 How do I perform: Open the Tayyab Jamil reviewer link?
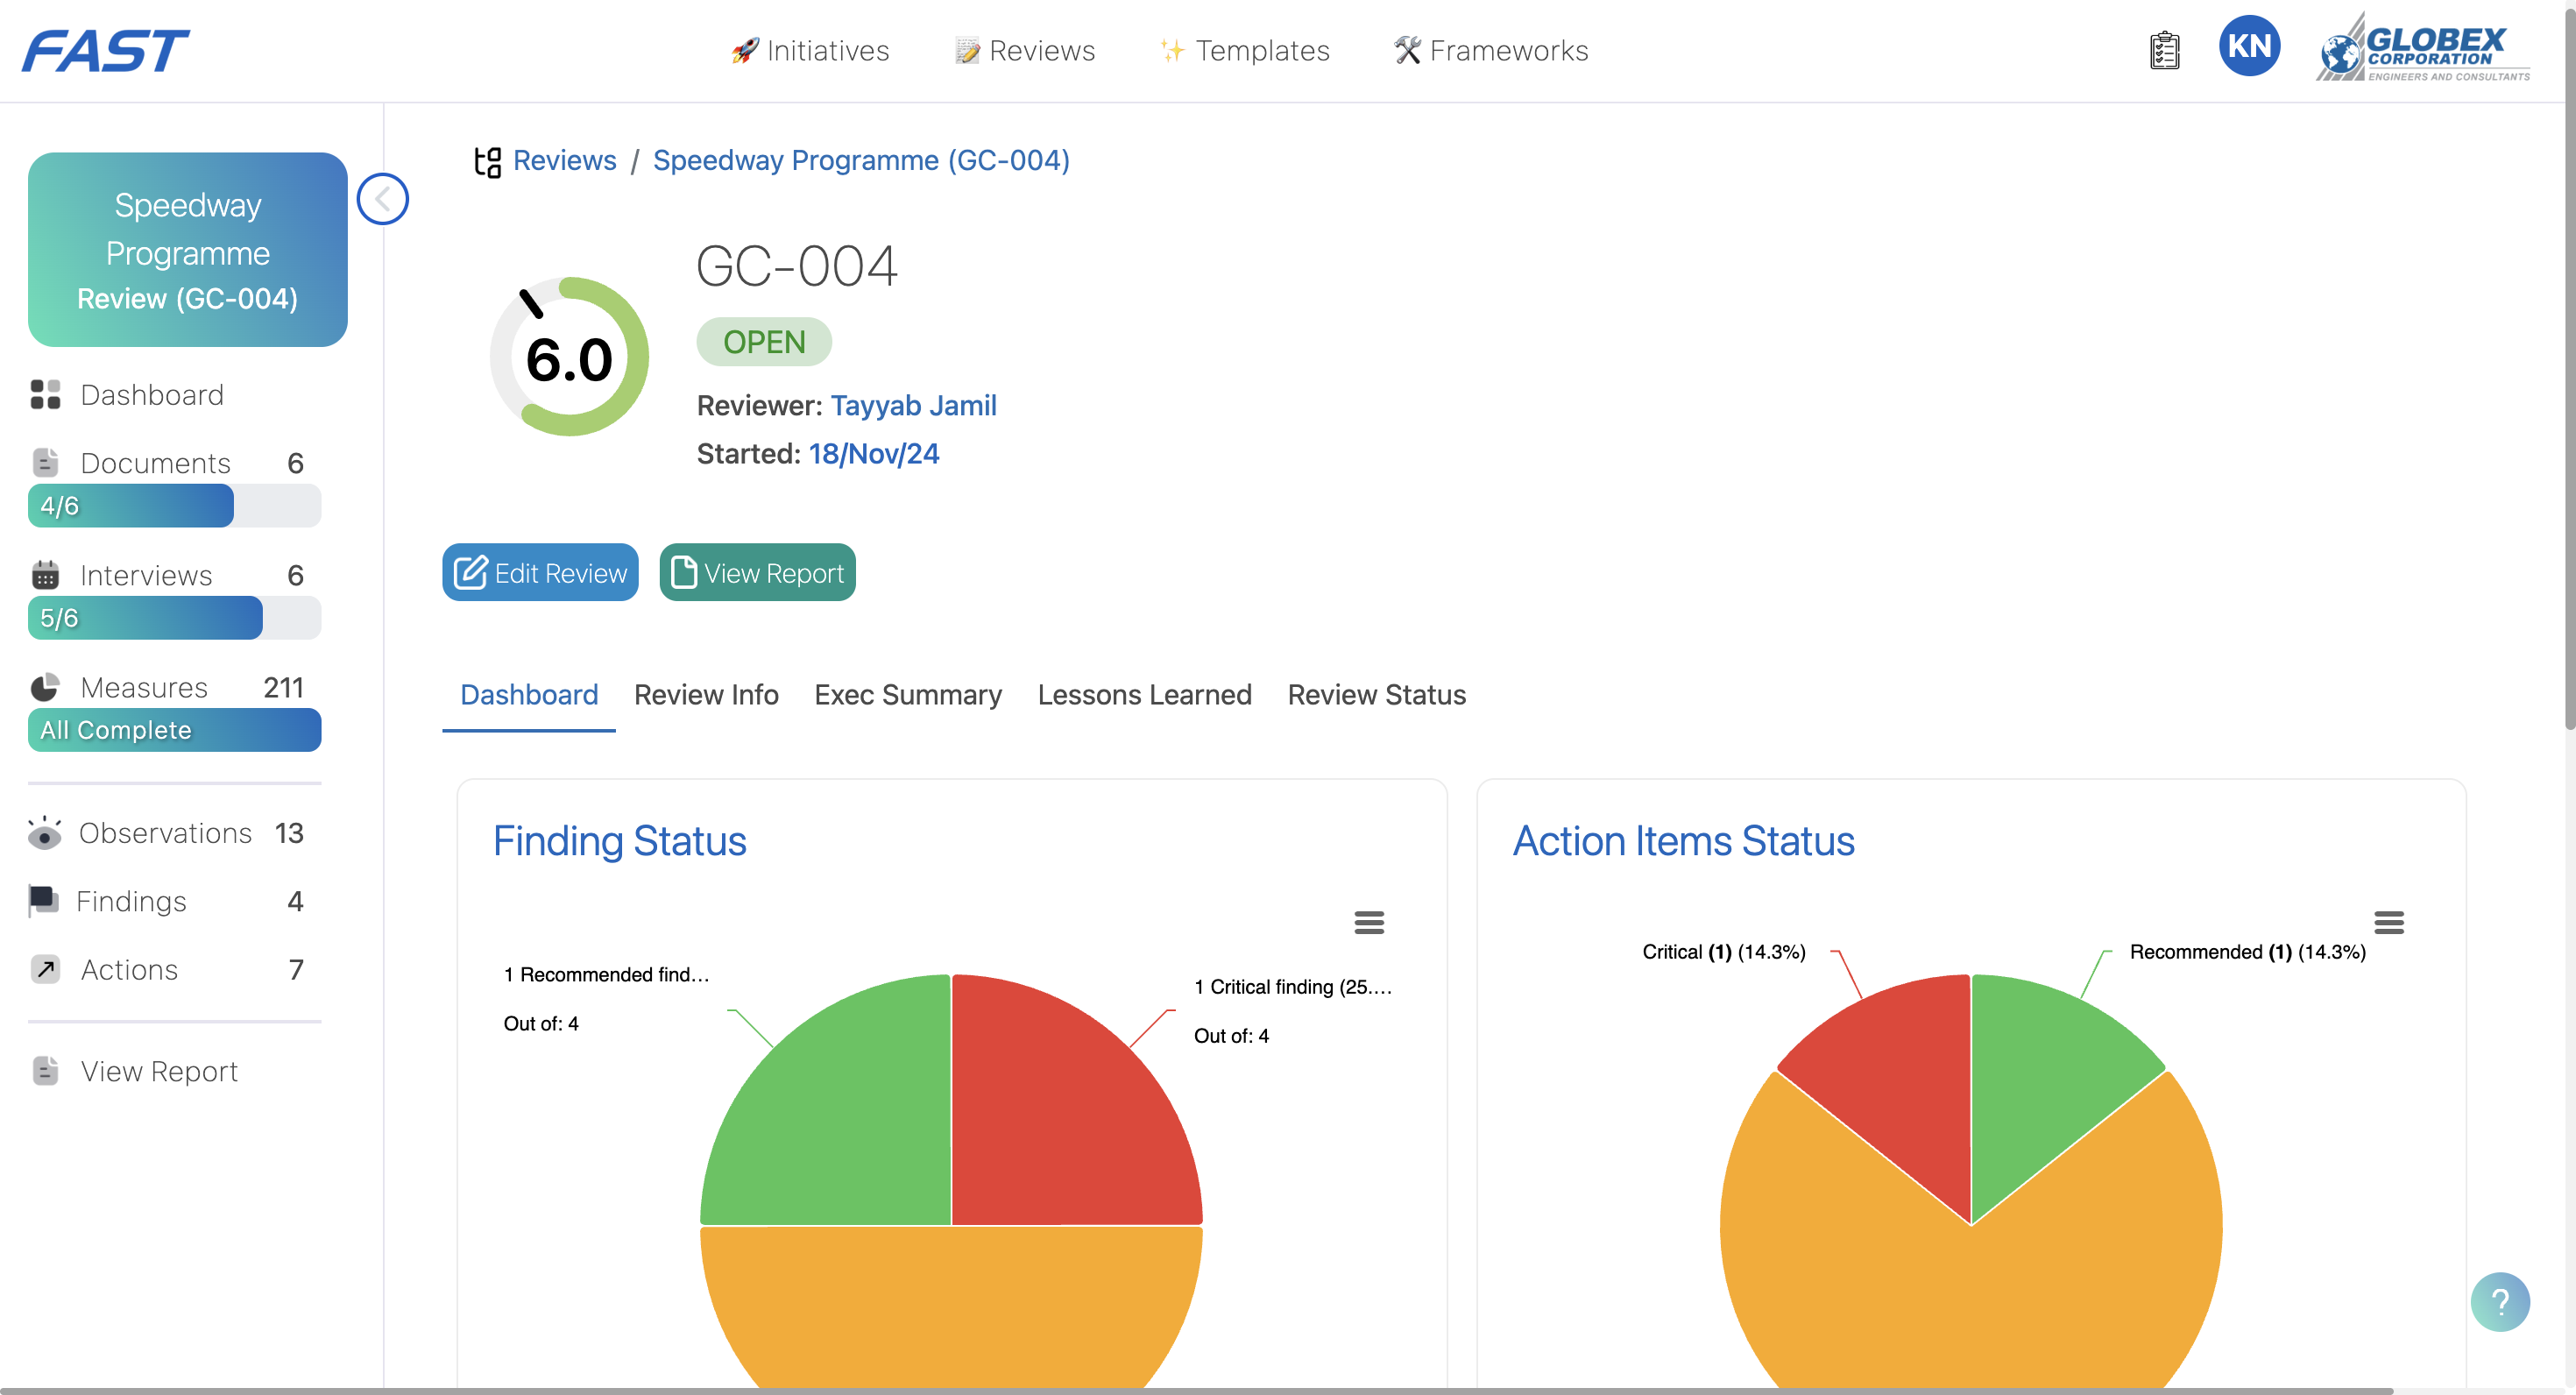(x=913, y=405)
